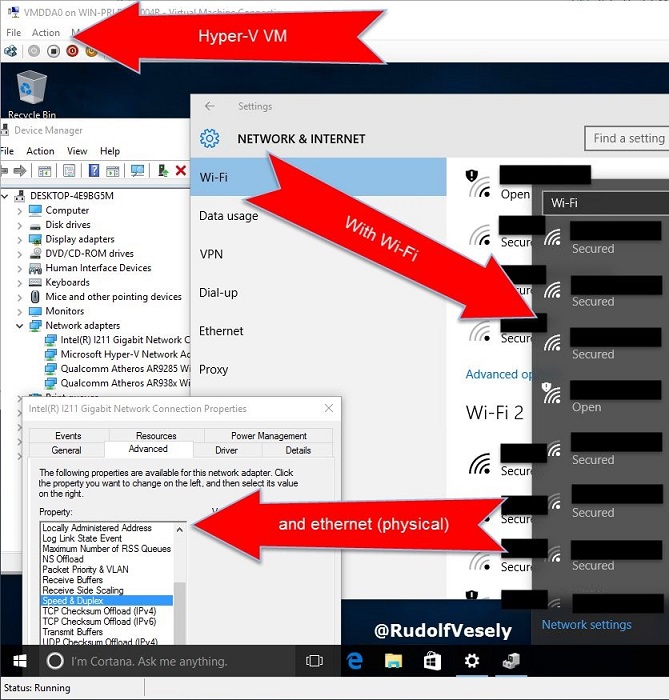Click the Update driver software icon
Screen dimensions: 669x700
[163, 171]
